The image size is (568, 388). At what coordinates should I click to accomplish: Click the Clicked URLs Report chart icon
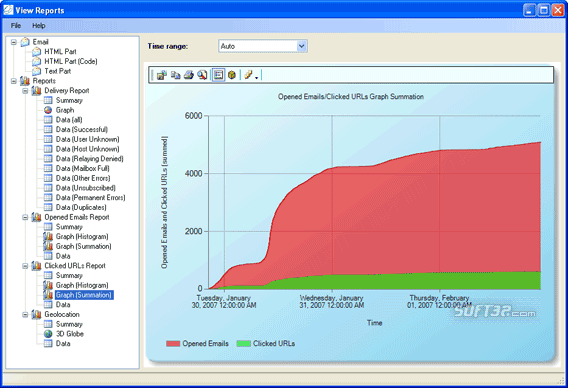[x=37, y=265]
